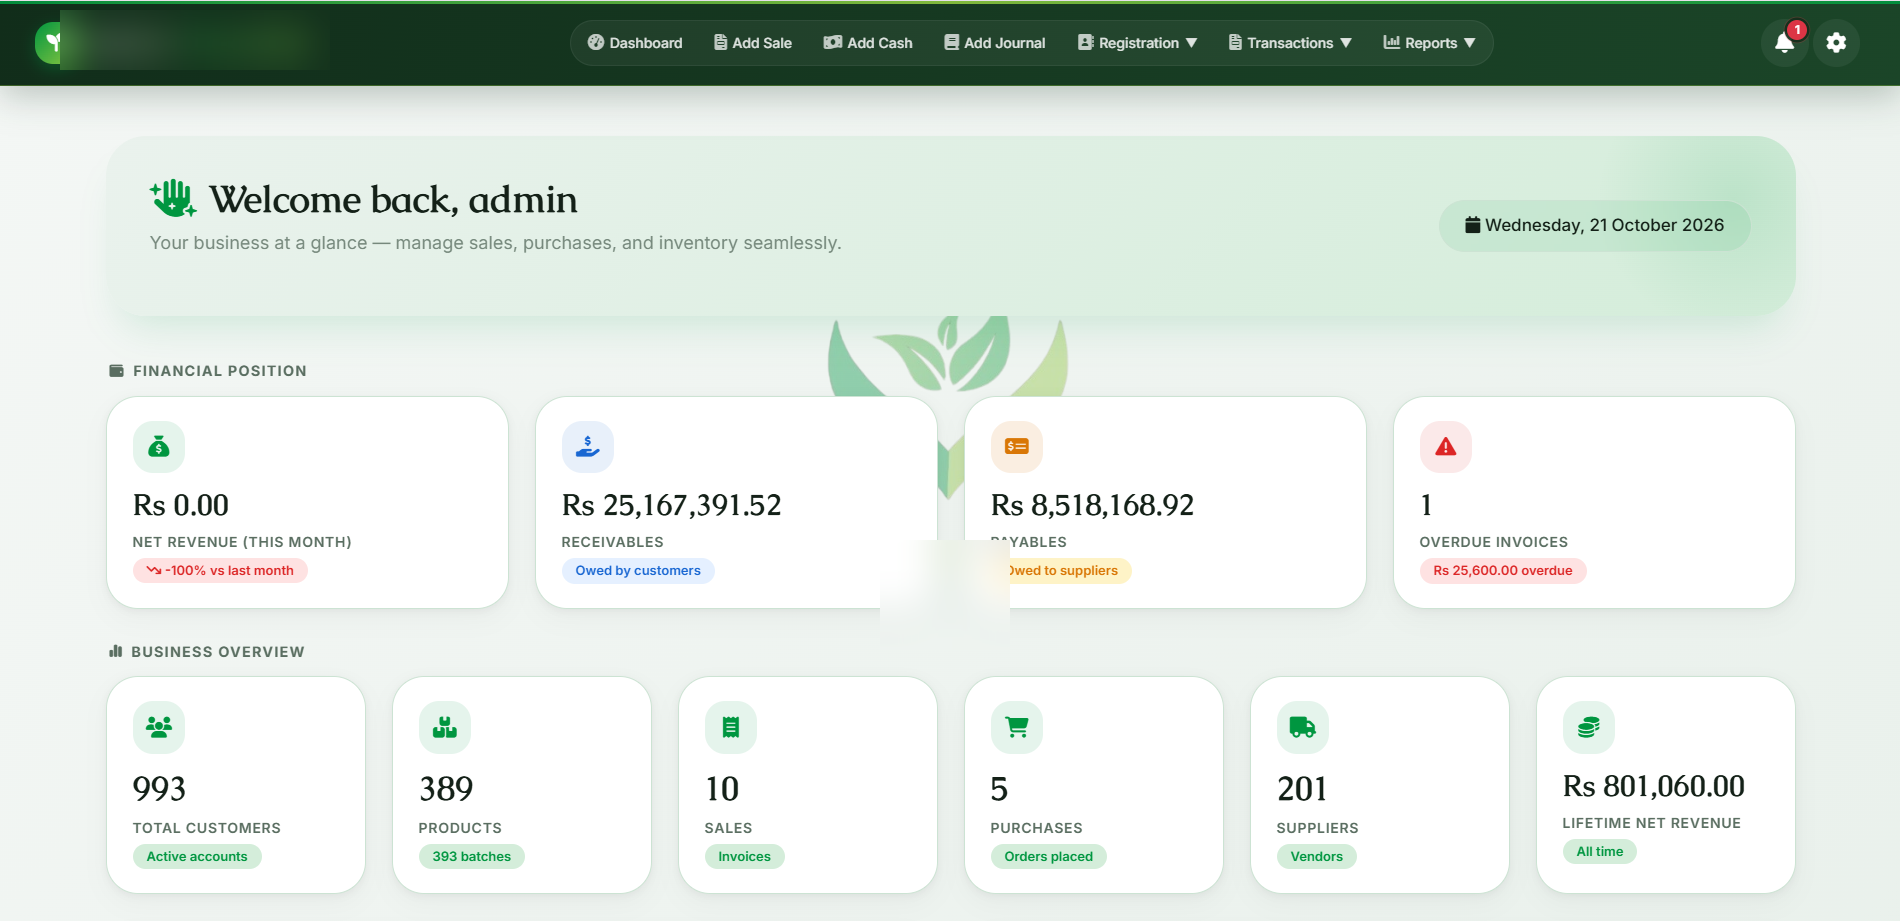Click the Welcome back, admin heading
The height and width of the screenshot is (921, 1900).
point(393,199)
